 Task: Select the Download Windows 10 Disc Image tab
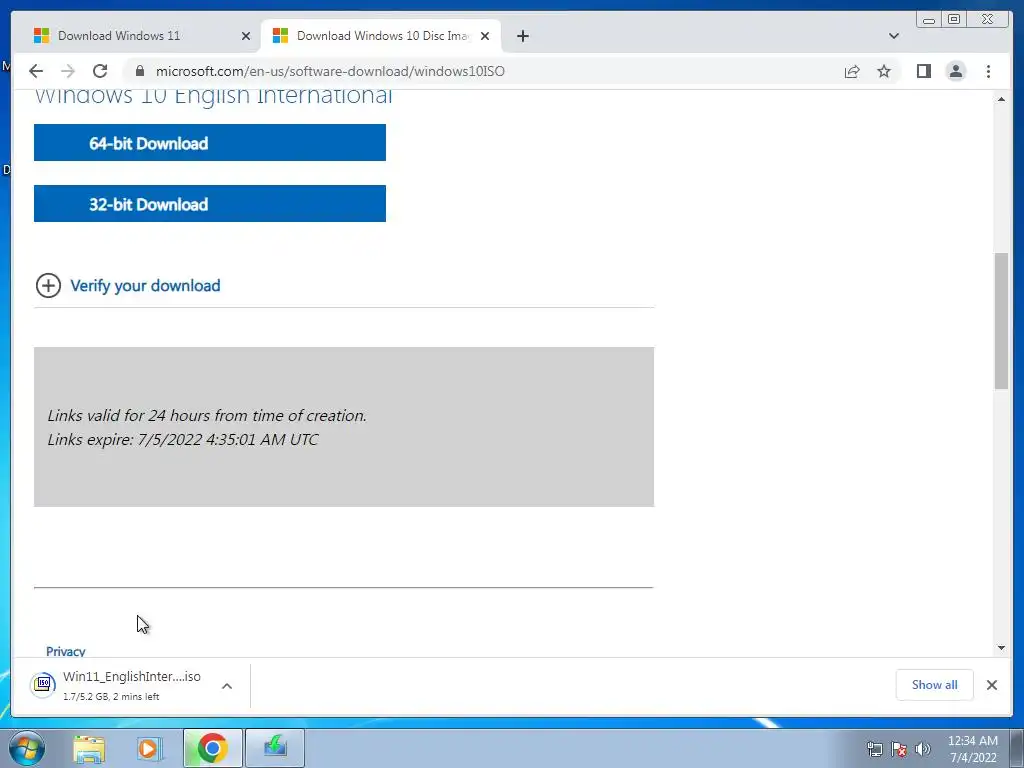382,35
